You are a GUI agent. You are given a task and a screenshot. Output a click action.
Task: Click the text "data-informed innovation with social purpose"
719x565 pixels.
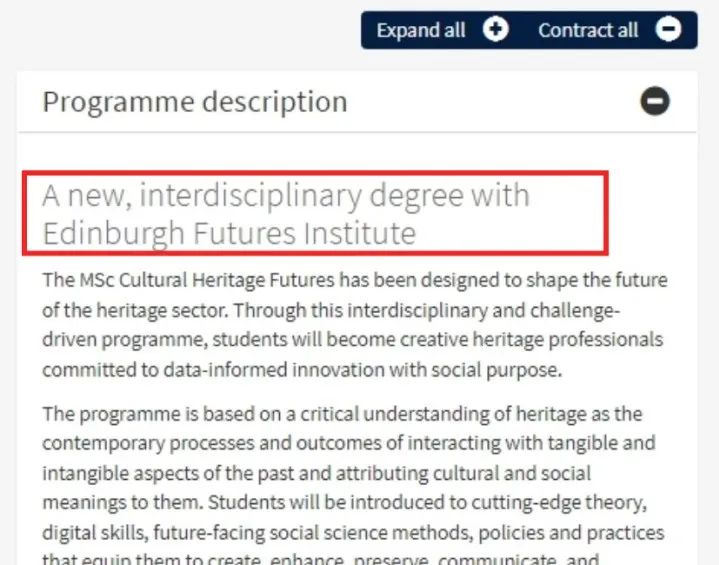pyautogui.click(x=346, y=371)
